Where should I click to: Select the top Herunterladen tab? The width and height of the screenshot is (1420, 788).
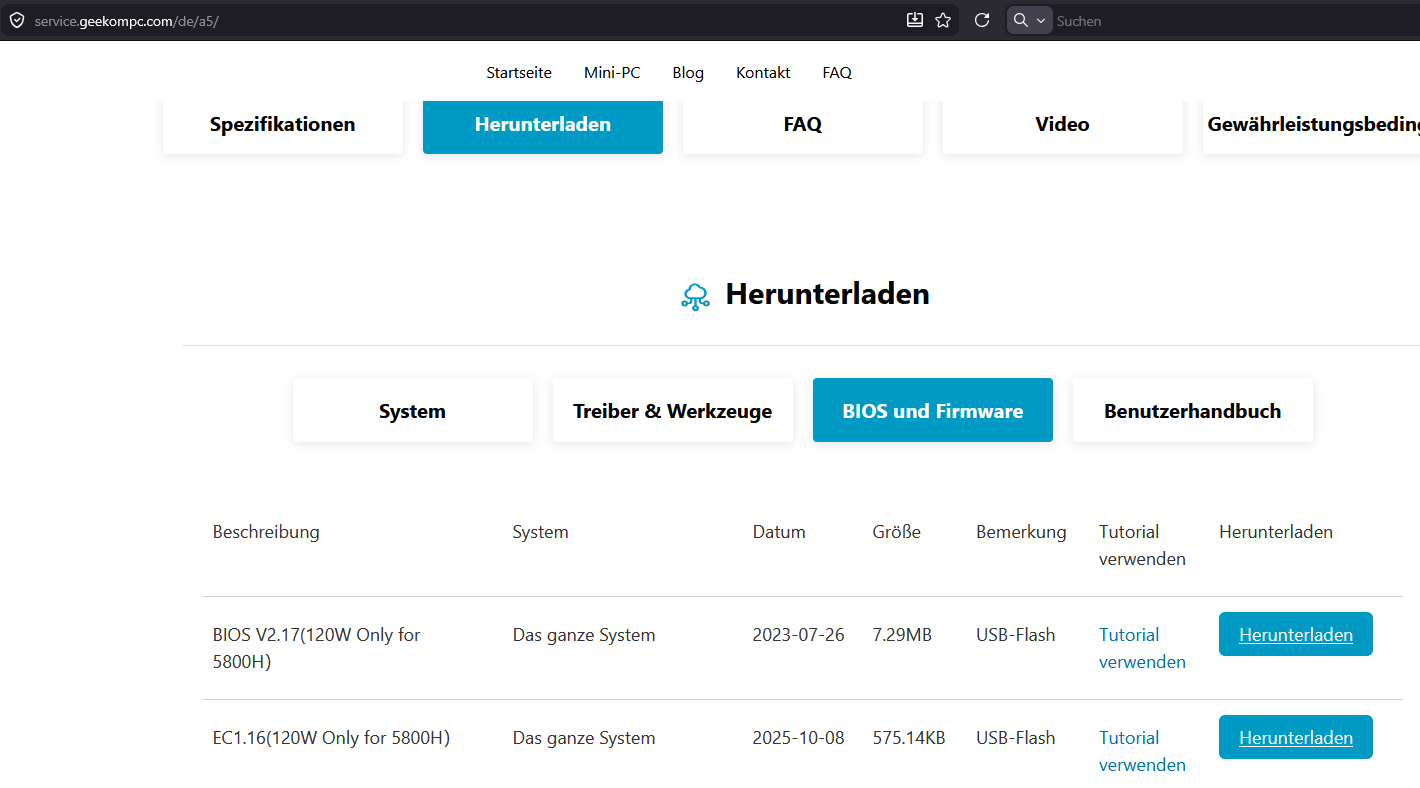[543, 126]
